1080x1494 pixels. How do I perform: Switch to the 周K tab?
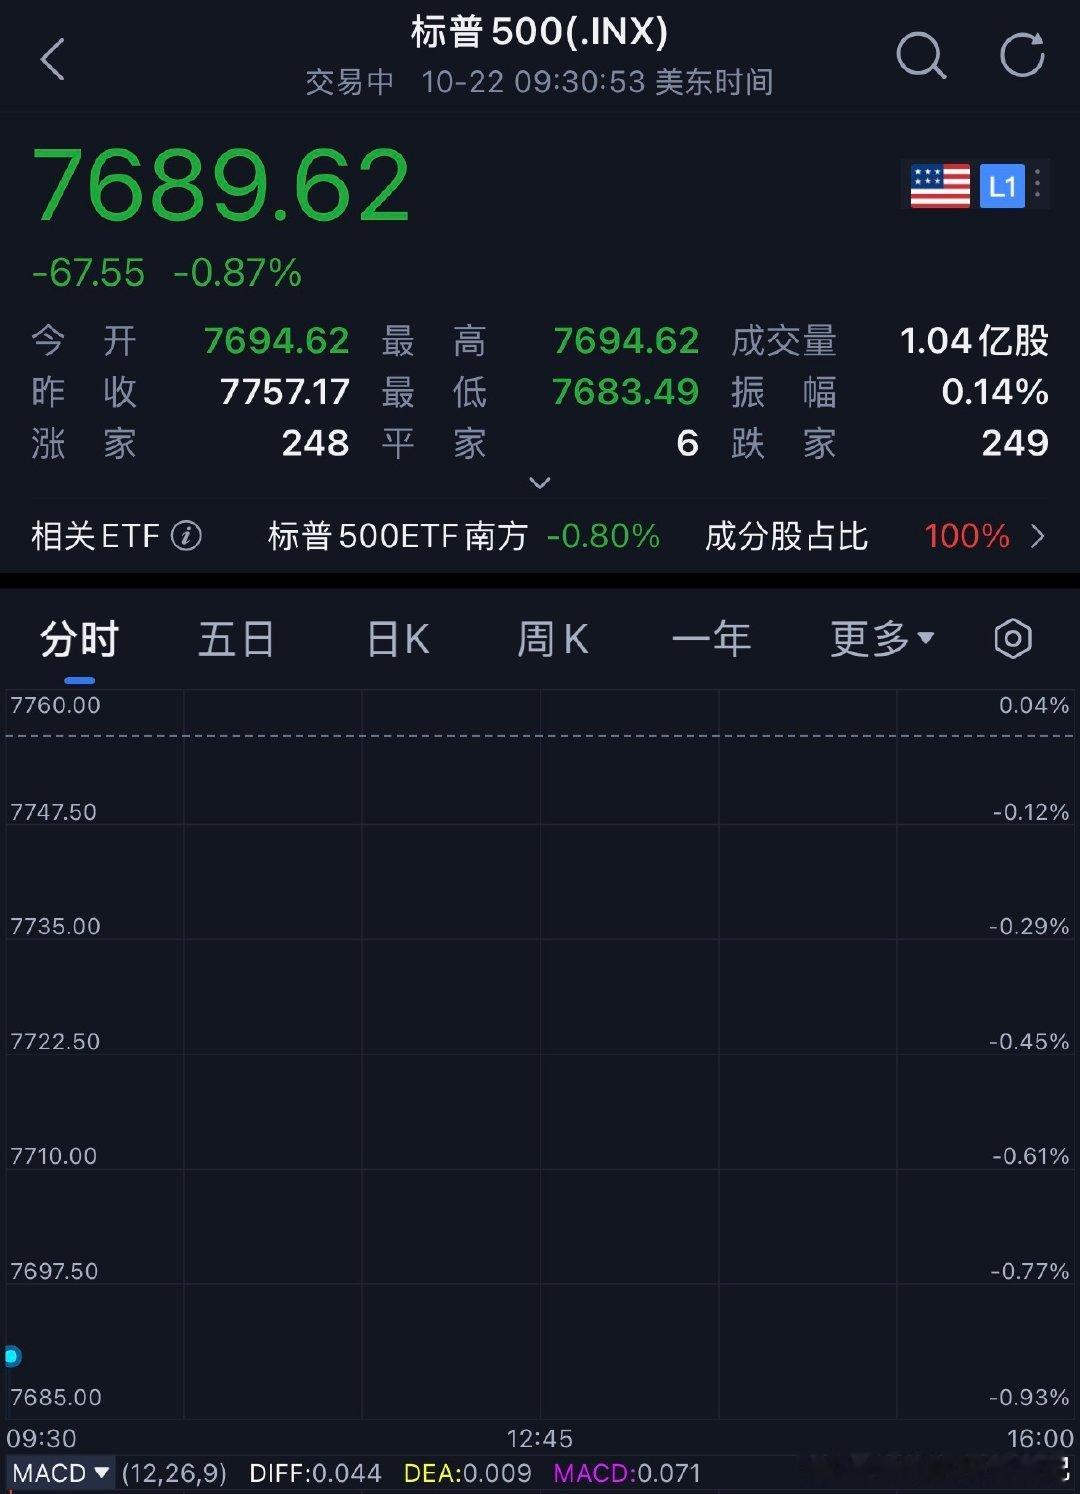click(x=553, y=639)
